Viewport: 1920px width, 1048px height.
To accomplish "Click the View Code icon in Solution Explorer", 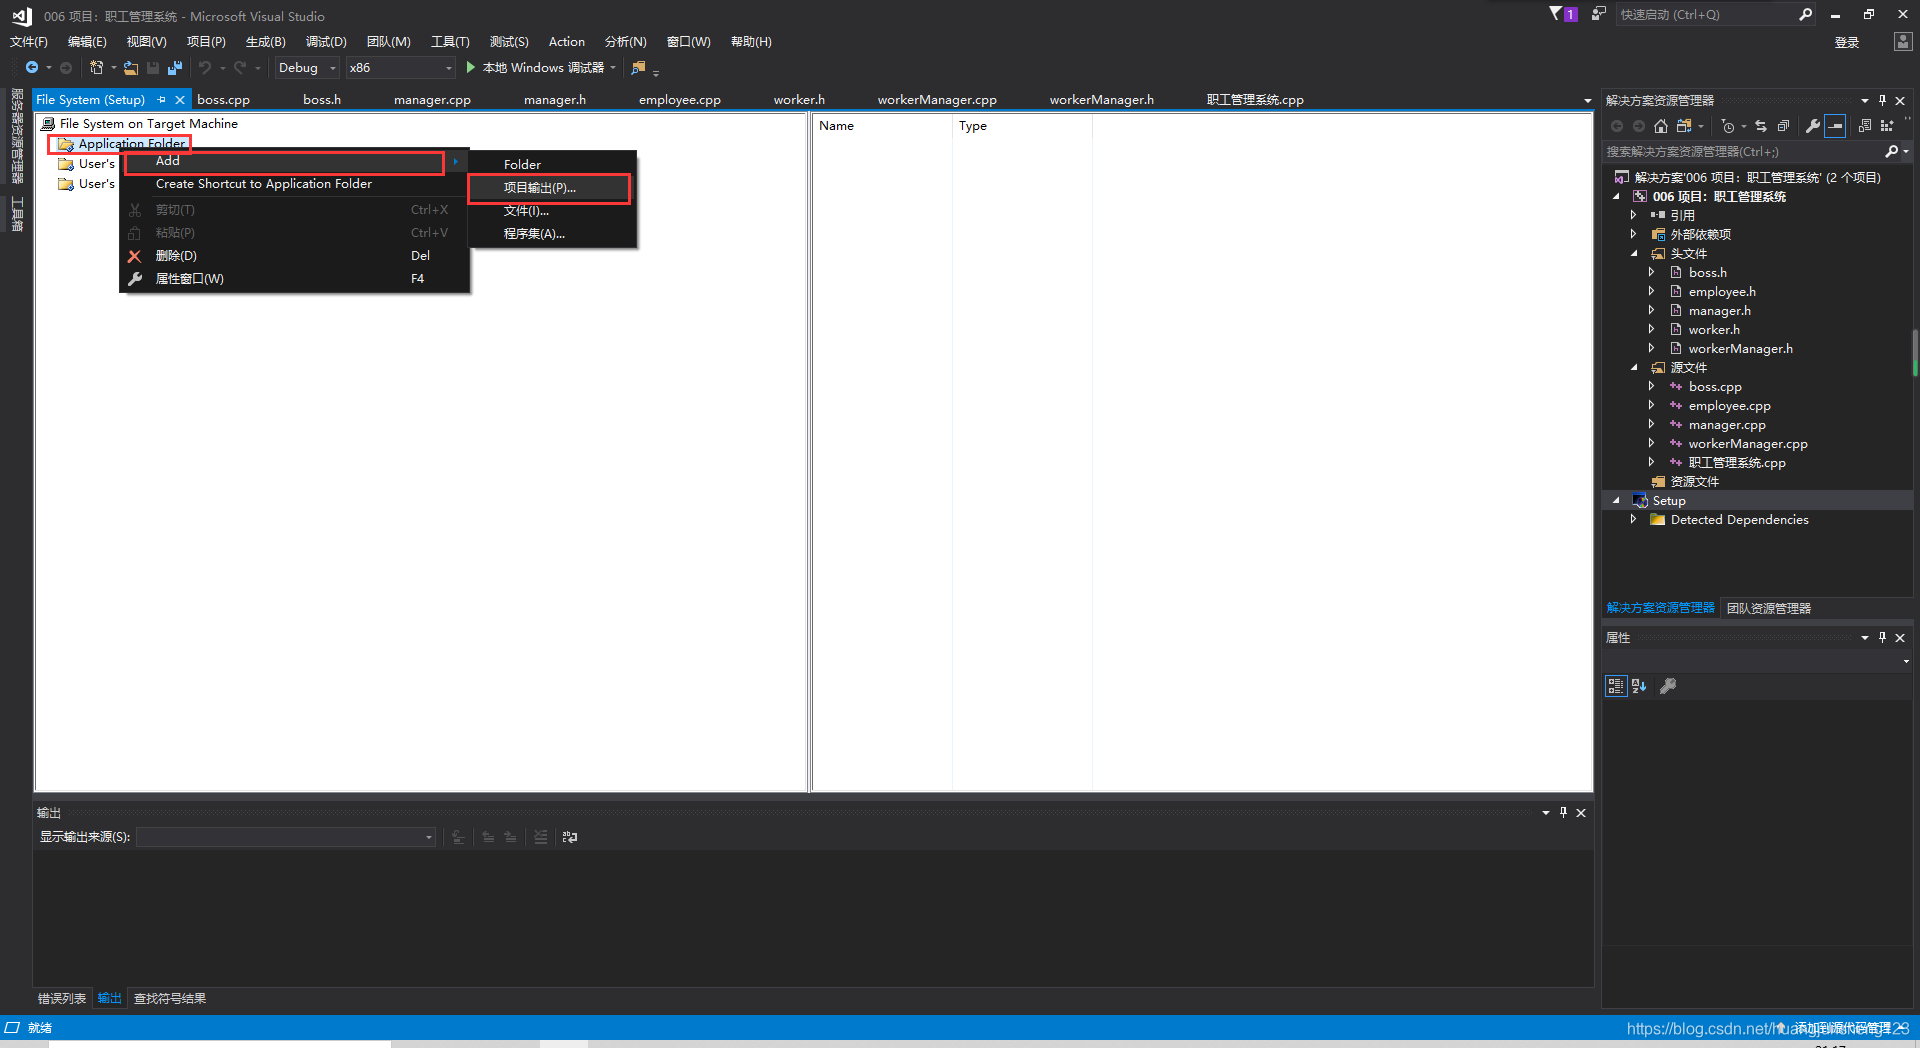I will pyautogui.click(x=1865, y=126).
